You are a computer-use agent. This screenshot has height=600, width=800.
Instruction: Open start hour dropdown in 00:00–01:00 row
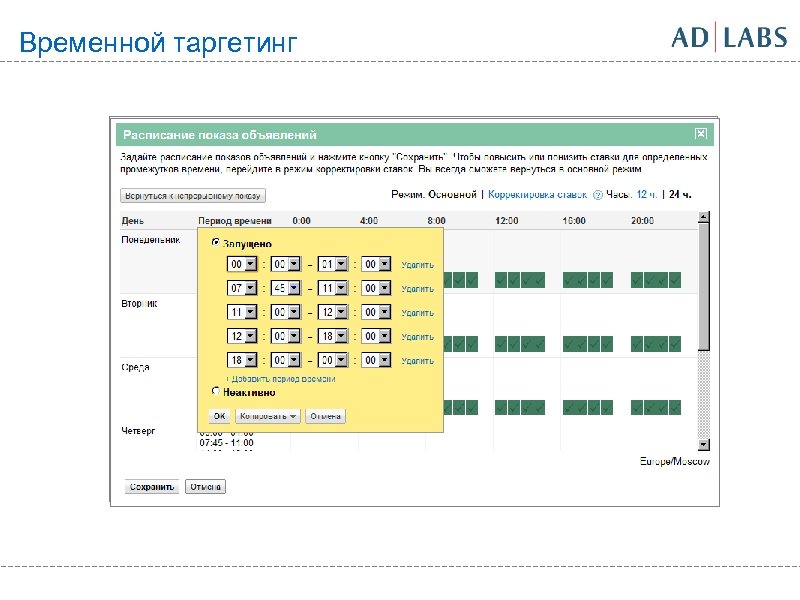[x=242, y=264]
